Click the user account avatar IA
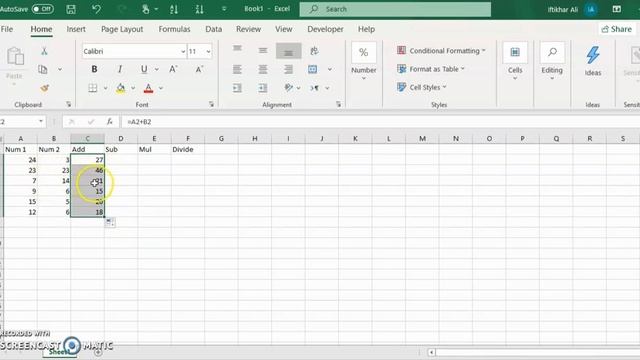Screen dimensions: 640x360 591,9
